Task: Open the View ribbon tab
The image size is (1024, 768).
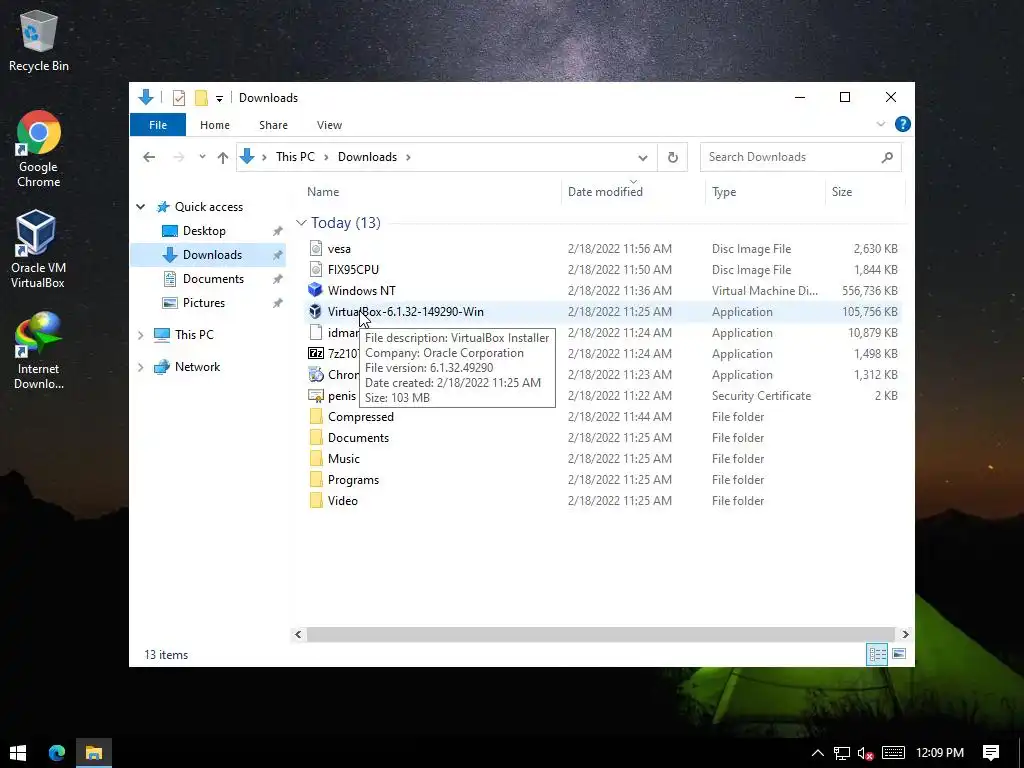Action: pyautogui.click(x=329, y=125)
